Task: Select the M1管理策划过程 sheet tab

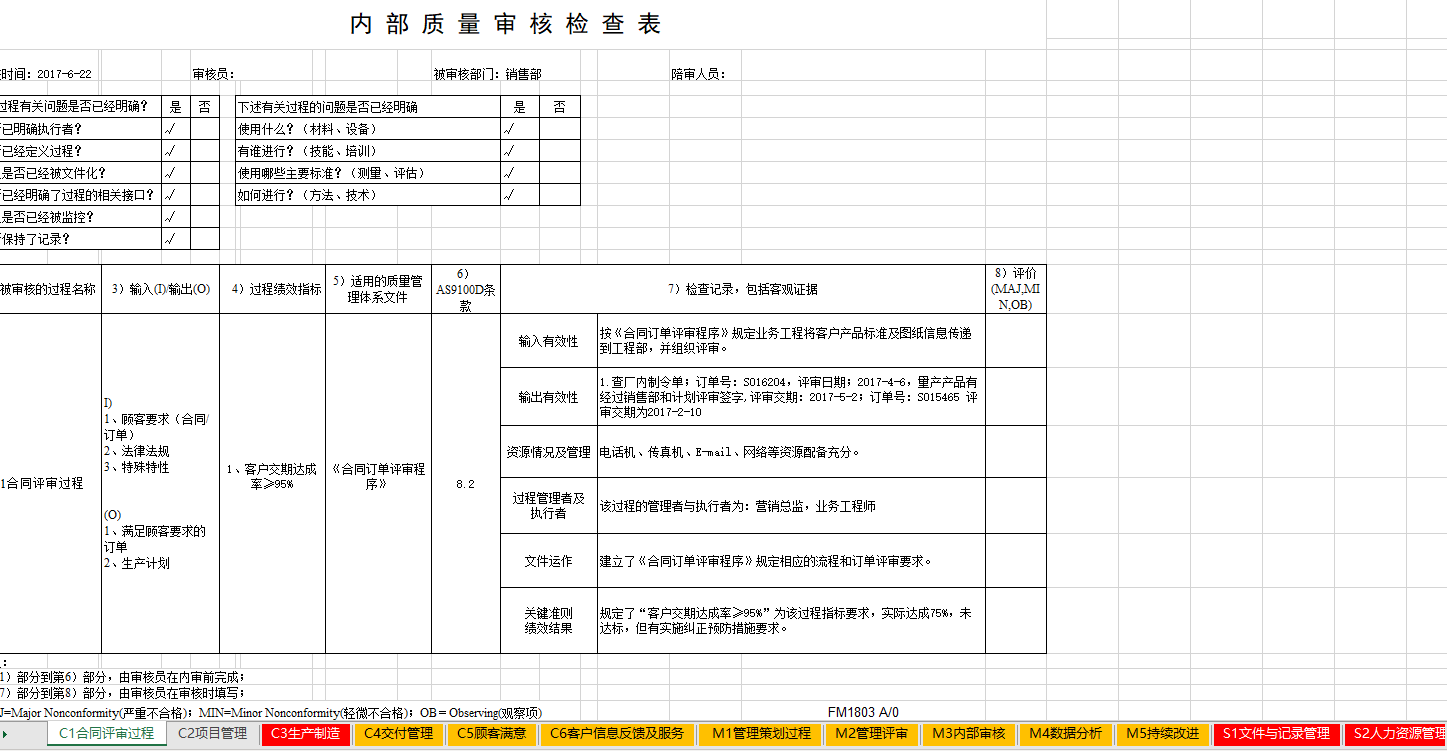Action: click(760, 734)
